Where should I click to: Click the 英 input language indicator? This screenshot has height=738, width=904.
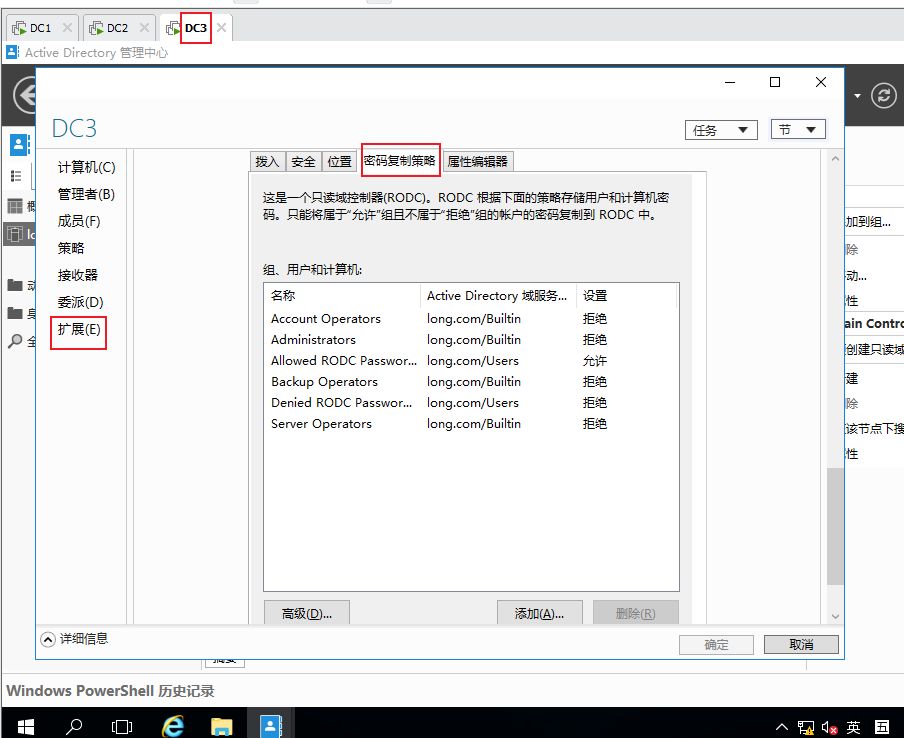coord(854,728)
